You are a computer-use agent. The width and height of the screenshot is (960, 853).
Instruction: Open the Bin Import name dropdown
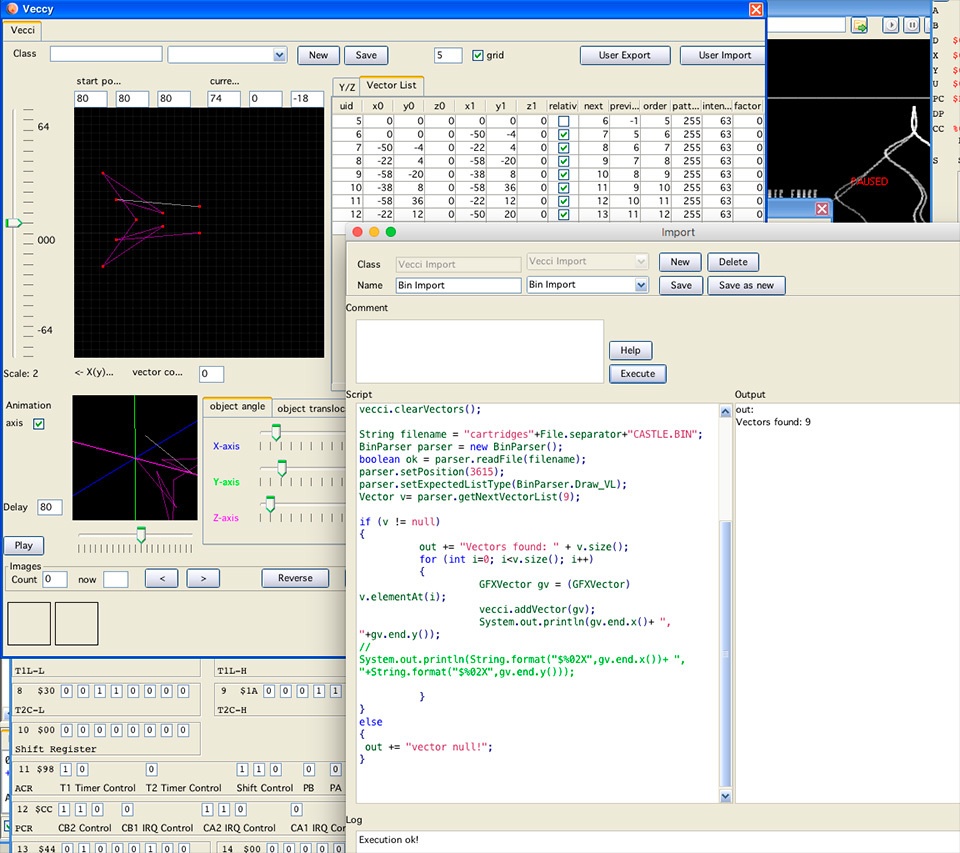pyautogui.click(x=641, y=285)
